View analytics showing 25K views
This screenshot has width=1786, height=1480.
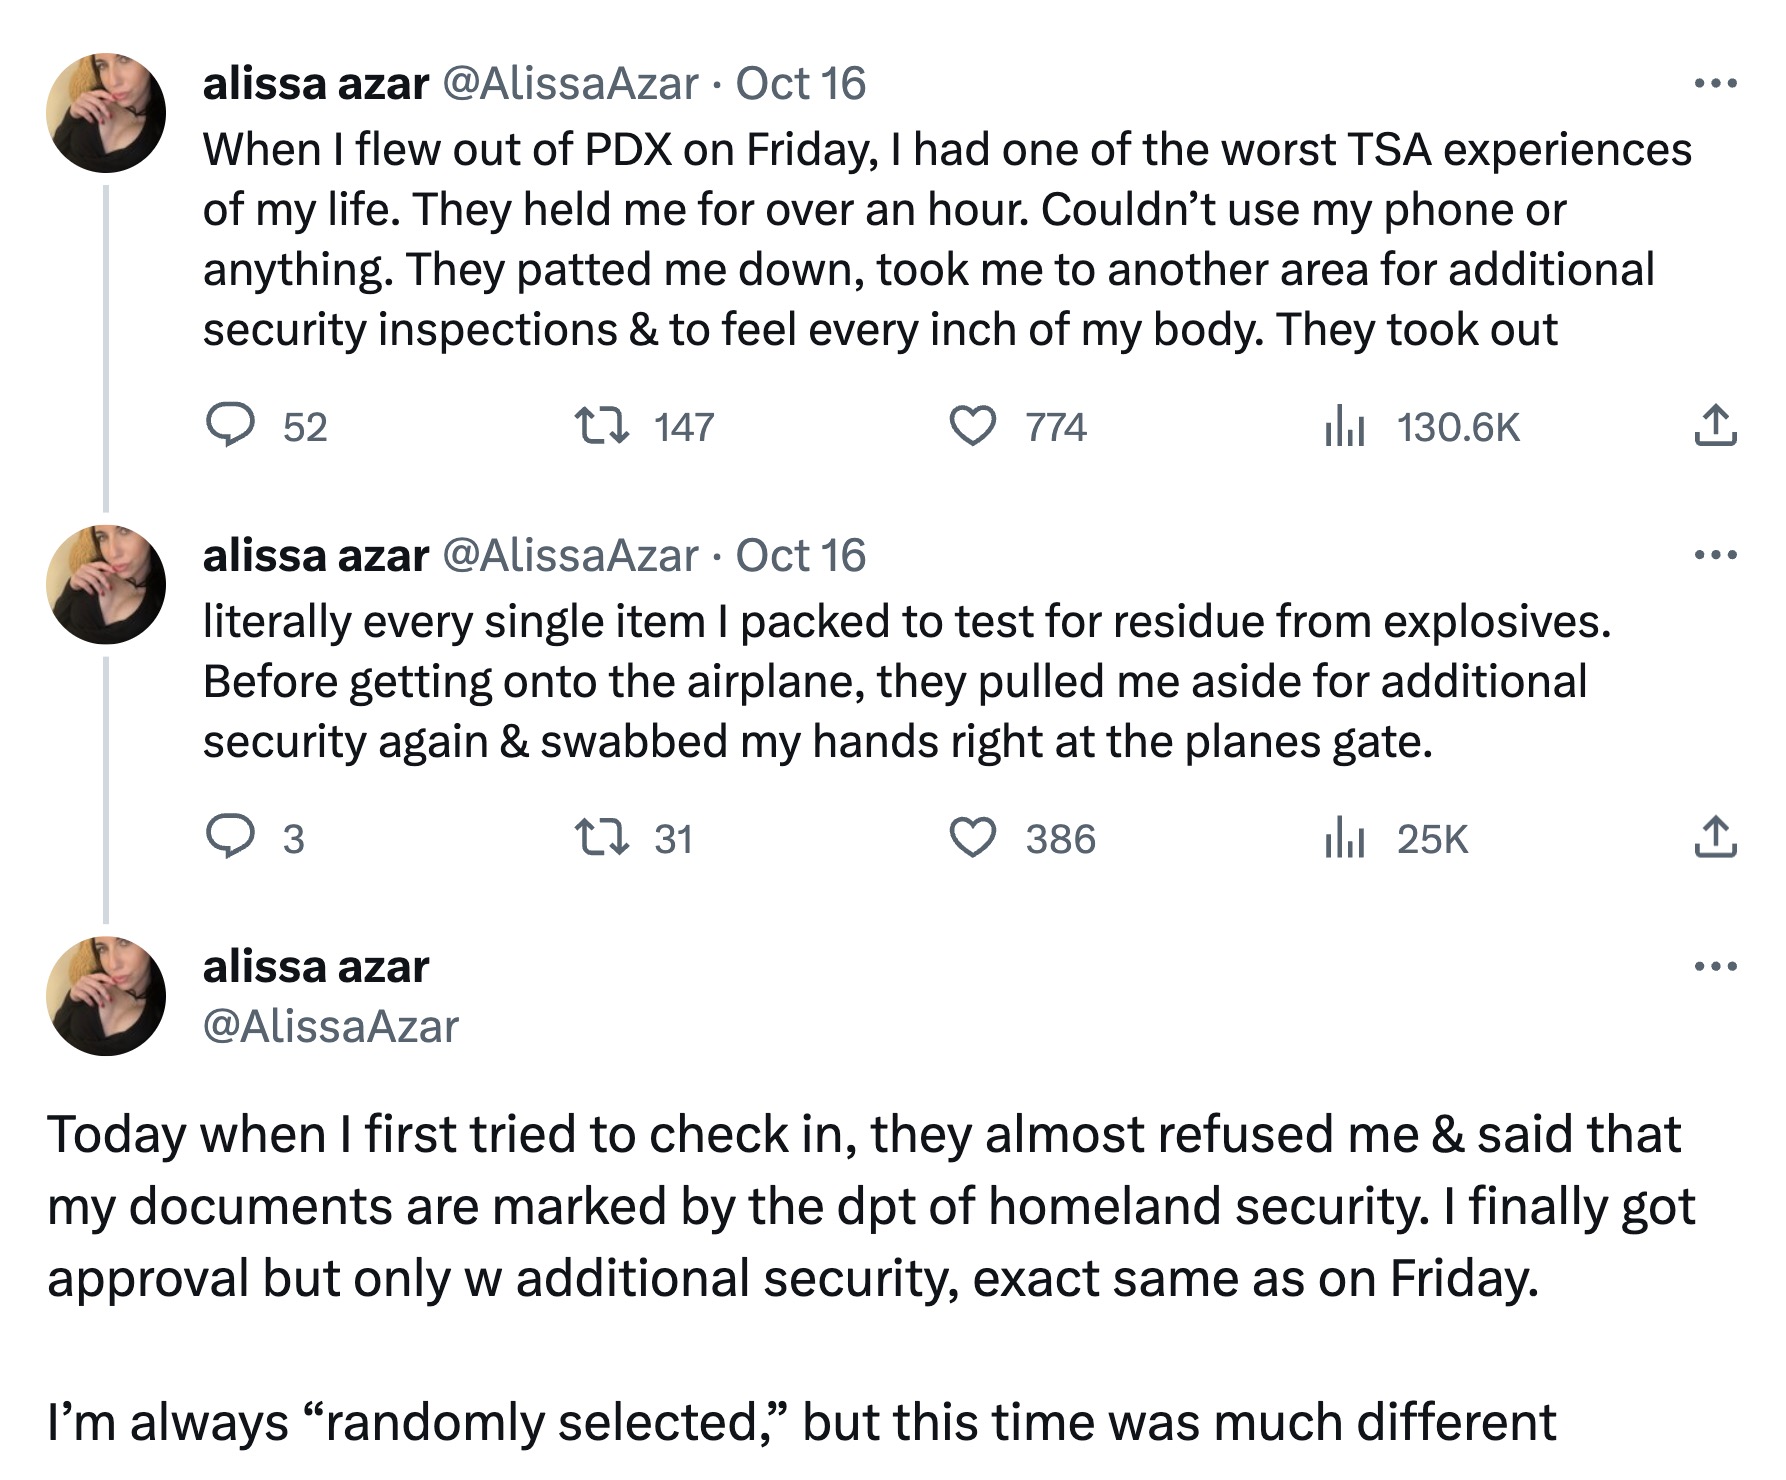click(1345, 838)
